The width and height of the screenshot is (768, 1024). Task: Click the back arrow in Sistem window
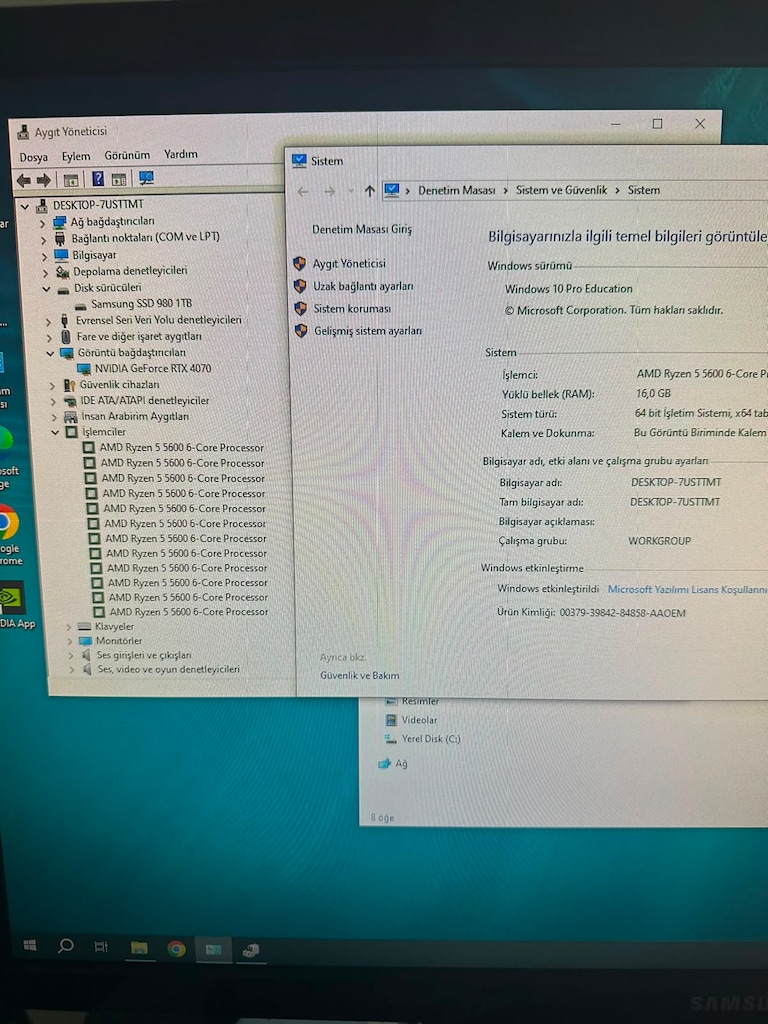pos(303,191)
